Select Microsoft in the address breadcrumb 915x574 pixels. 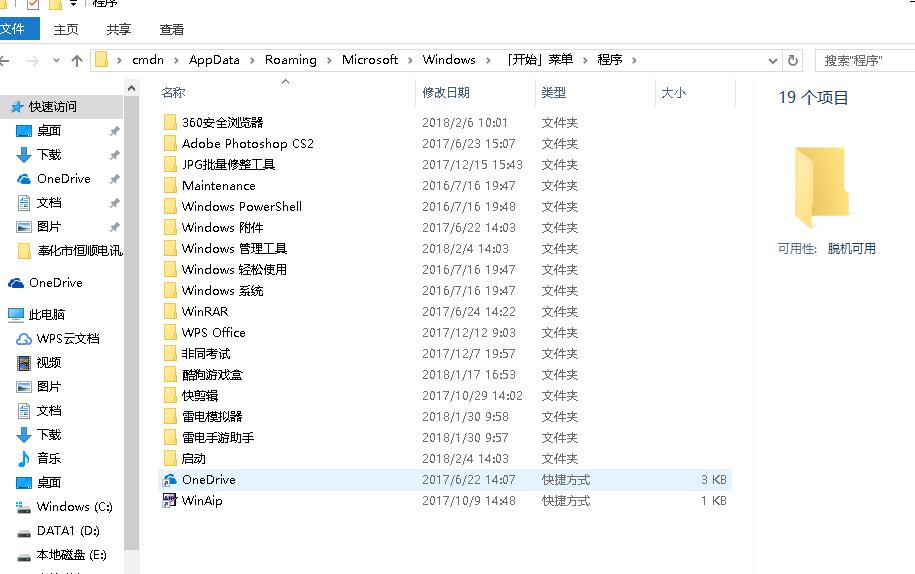(370, 60)
